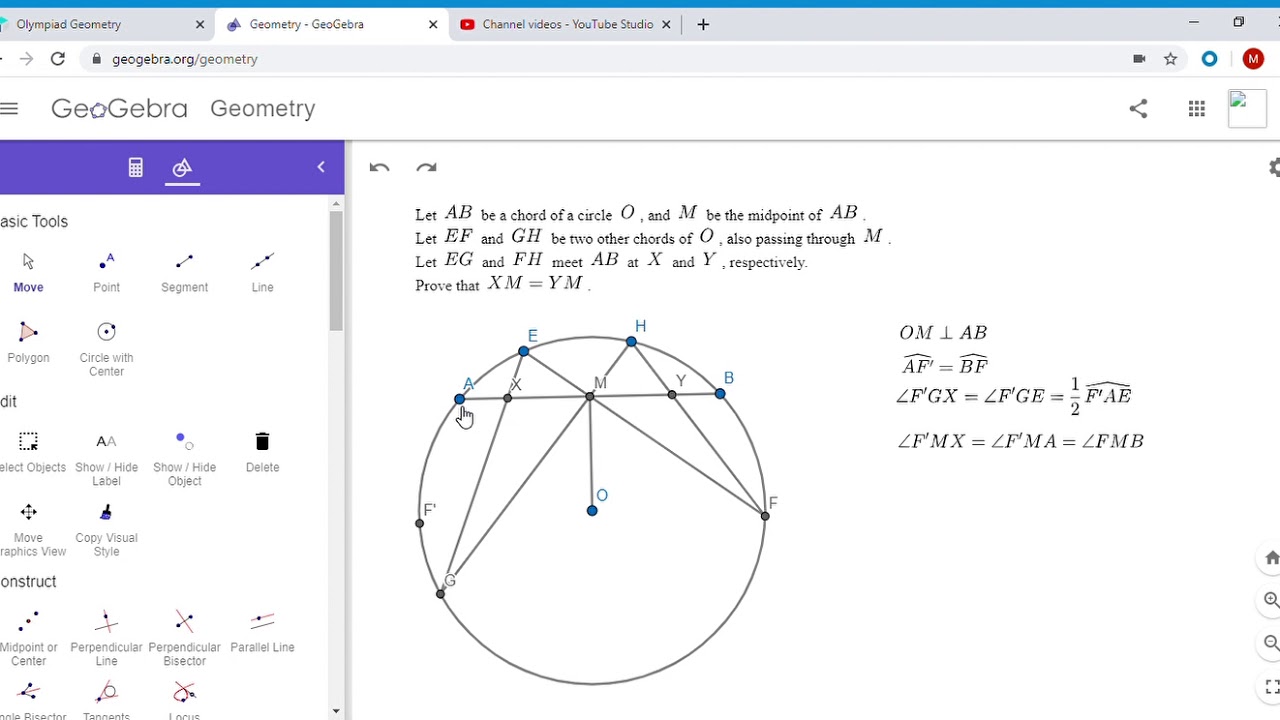The image size is (1280, 720).
Task: Select point F' on the circle
Action: (x=419, y=523)
